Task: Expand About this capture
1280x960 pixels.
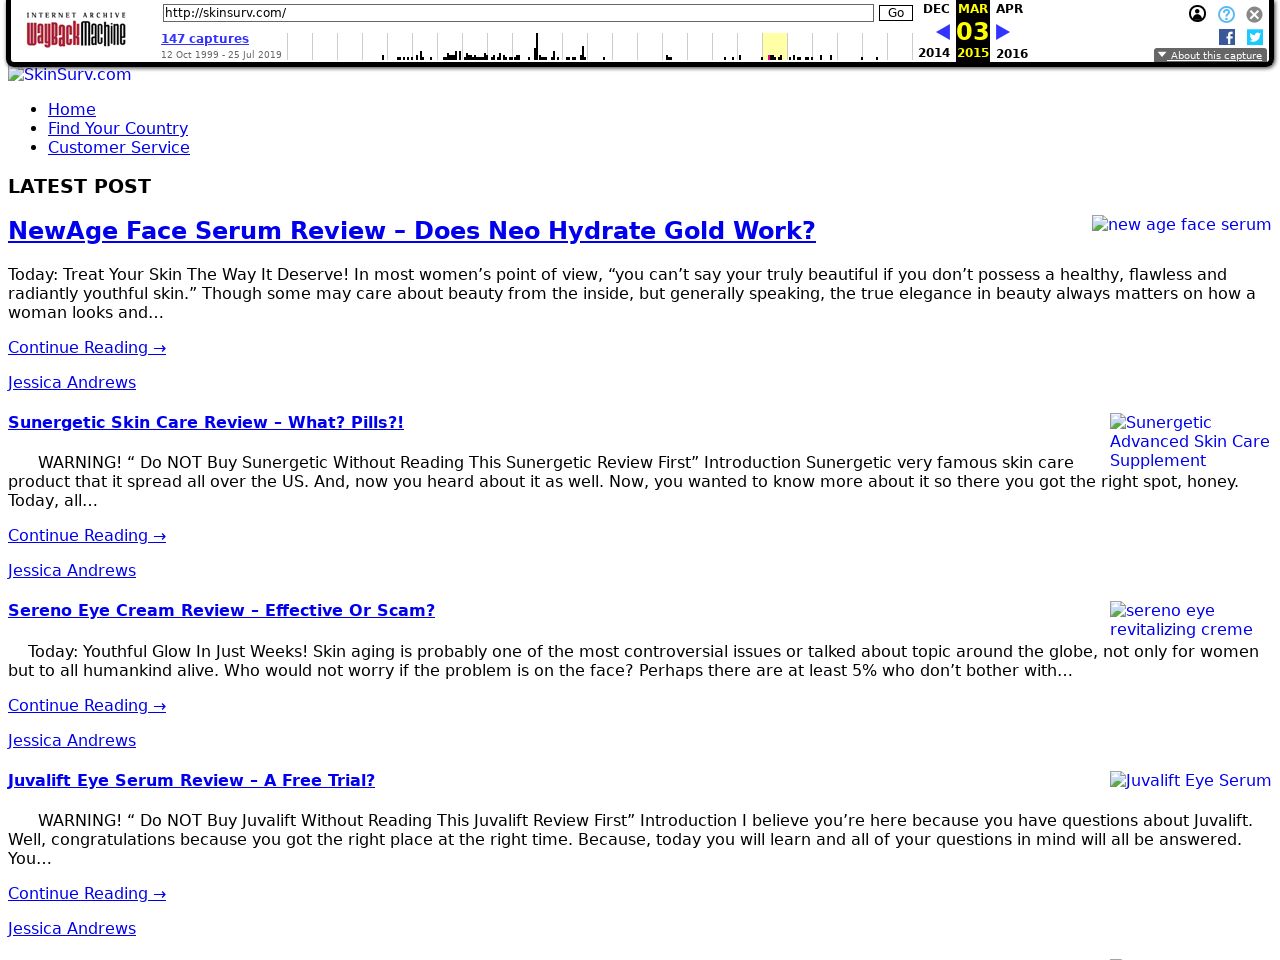Action: click(x=1210, y=56)
